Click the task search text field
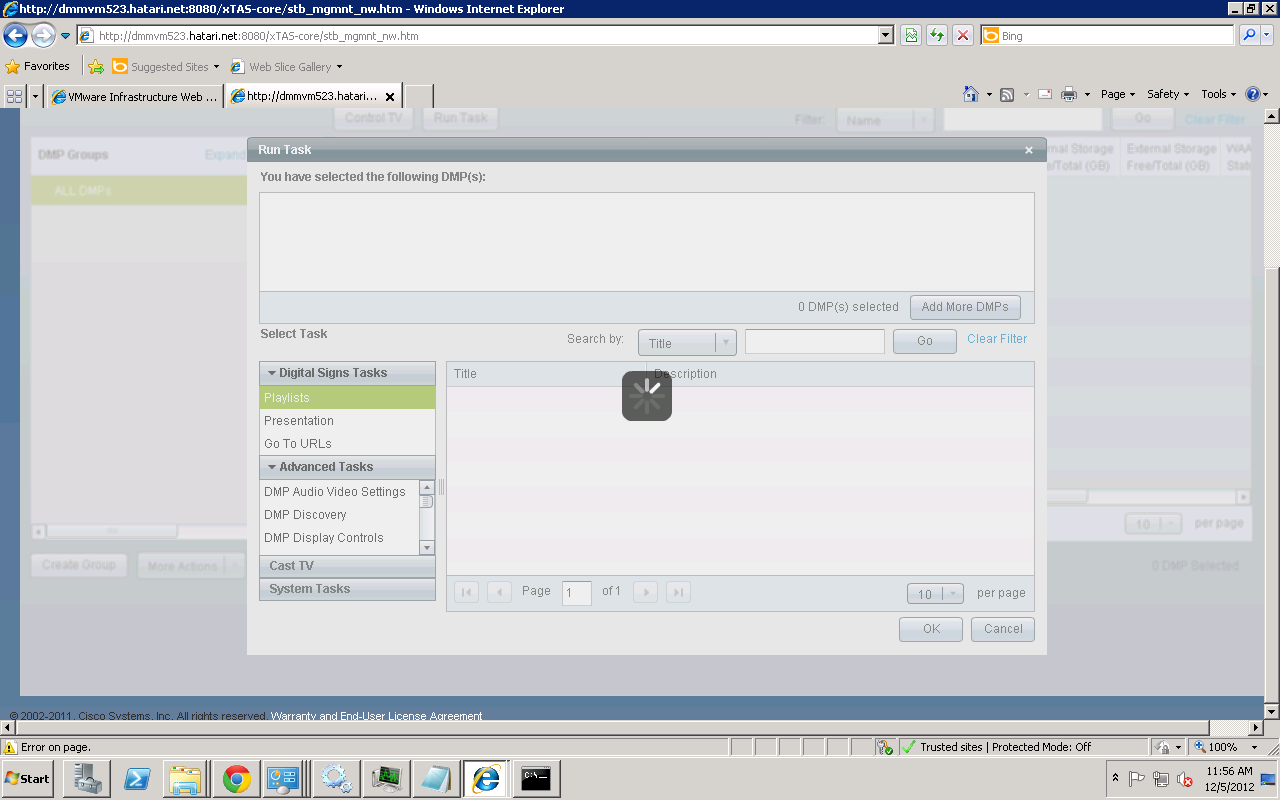The width and height of the screenshot is (1280, 800). (x=815, y=342)
